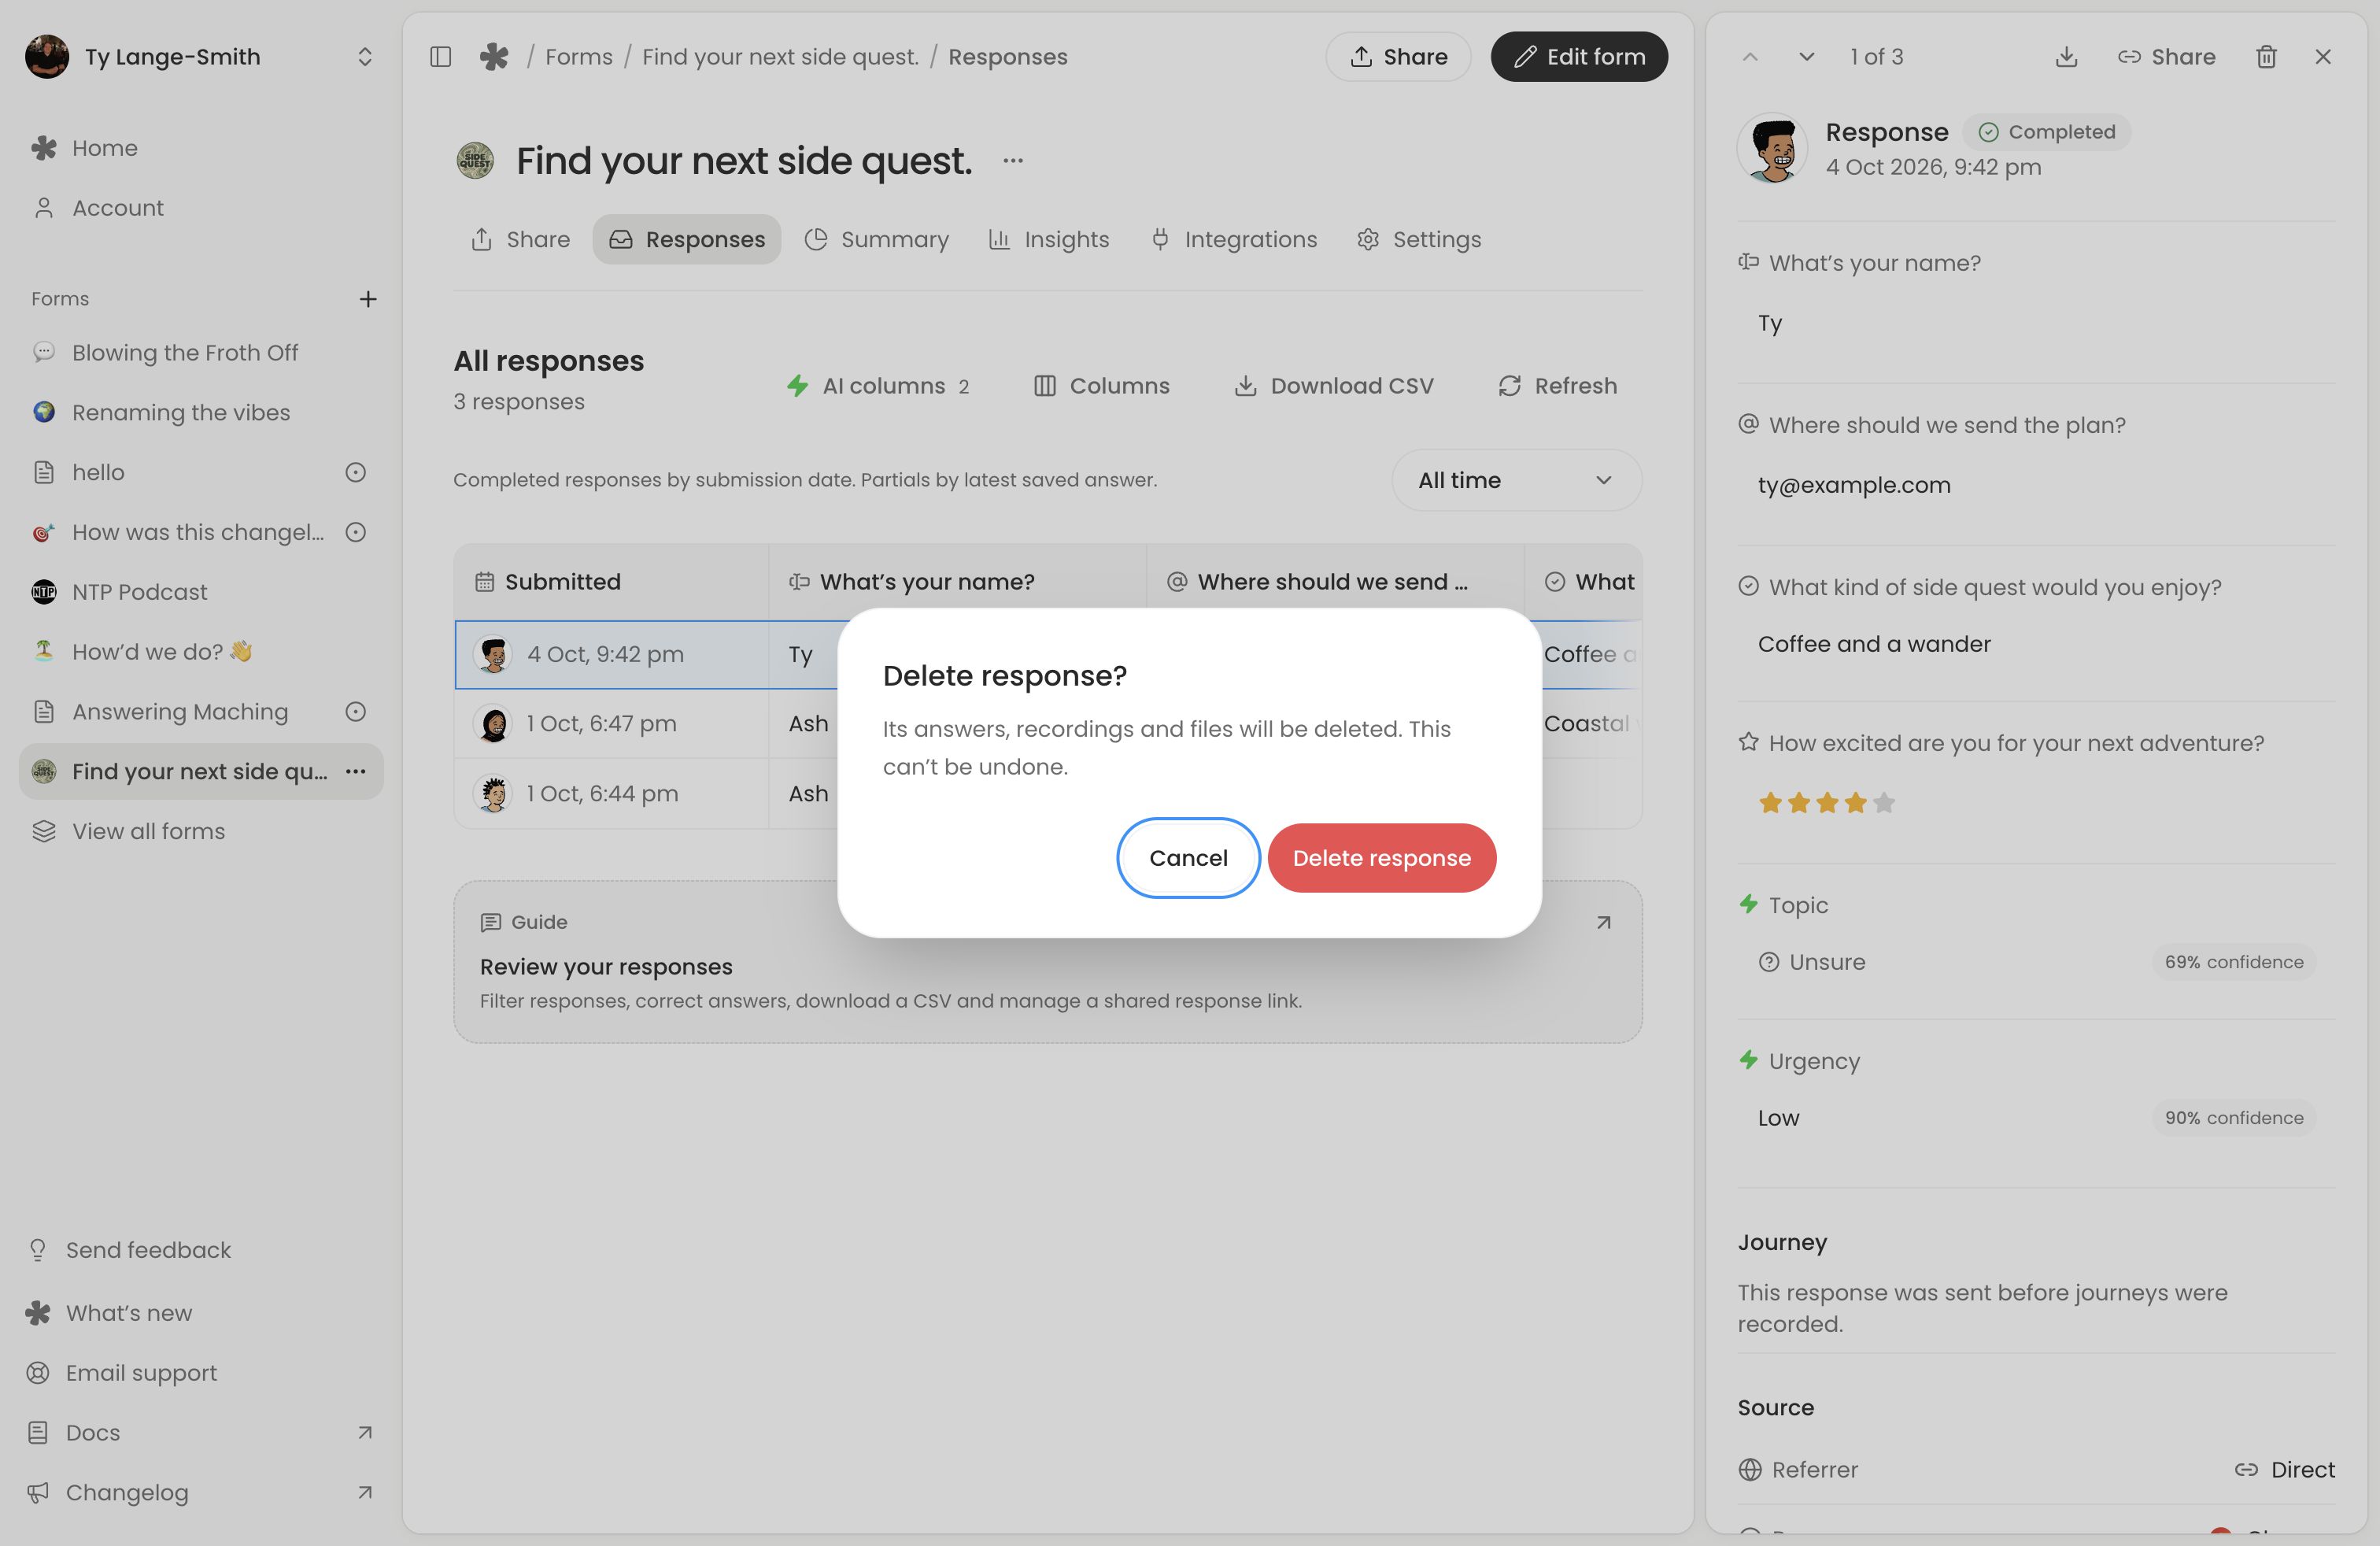Viewport: 2380px width, 1546px height.
Task: Open more options next to form title
Action: [x=1013, y=161]
